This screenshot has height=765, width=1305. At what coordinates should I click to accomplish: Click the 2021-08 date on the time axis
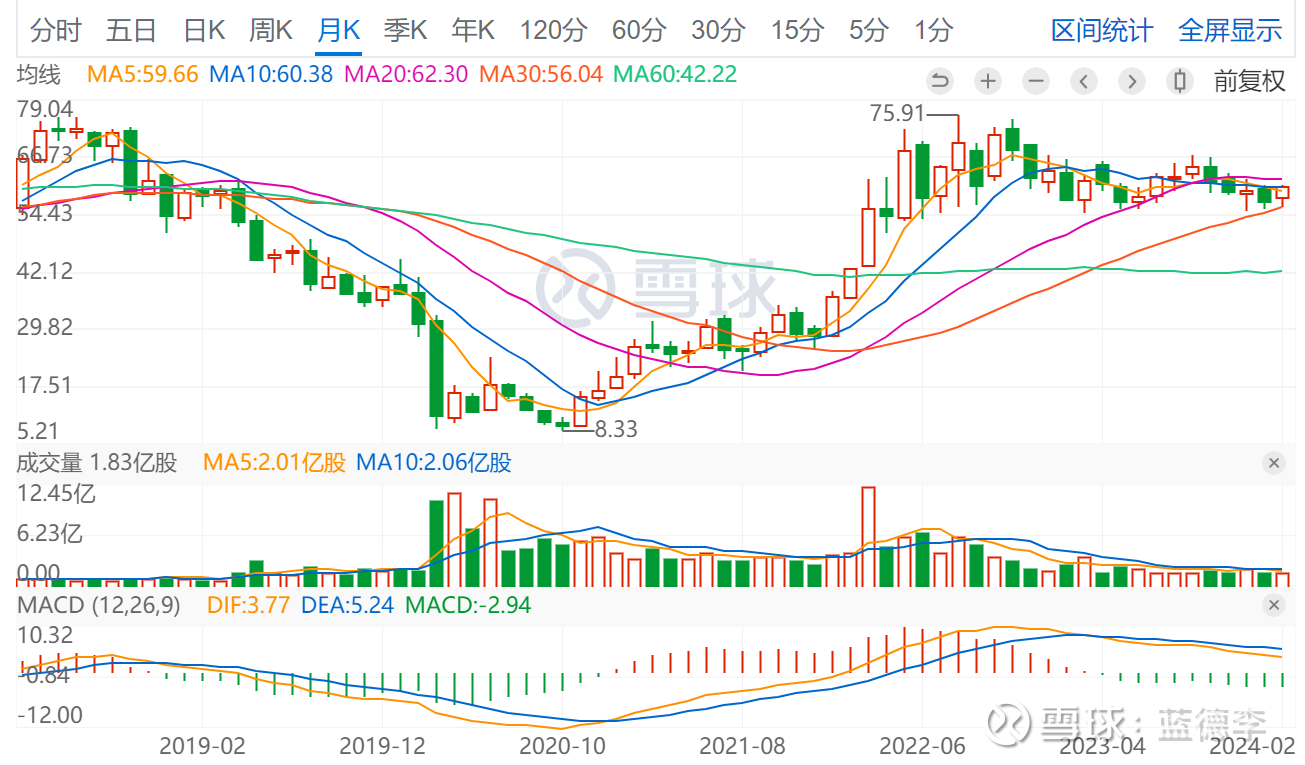[742, 745]
